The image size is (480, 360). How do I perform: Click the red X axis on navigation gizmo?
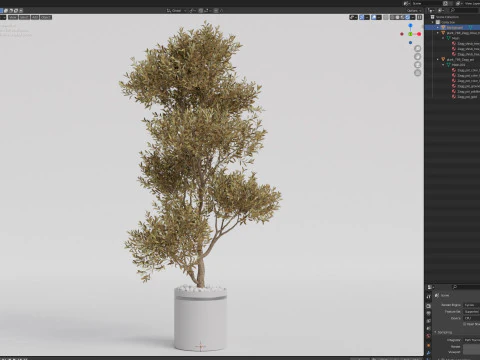419,34
